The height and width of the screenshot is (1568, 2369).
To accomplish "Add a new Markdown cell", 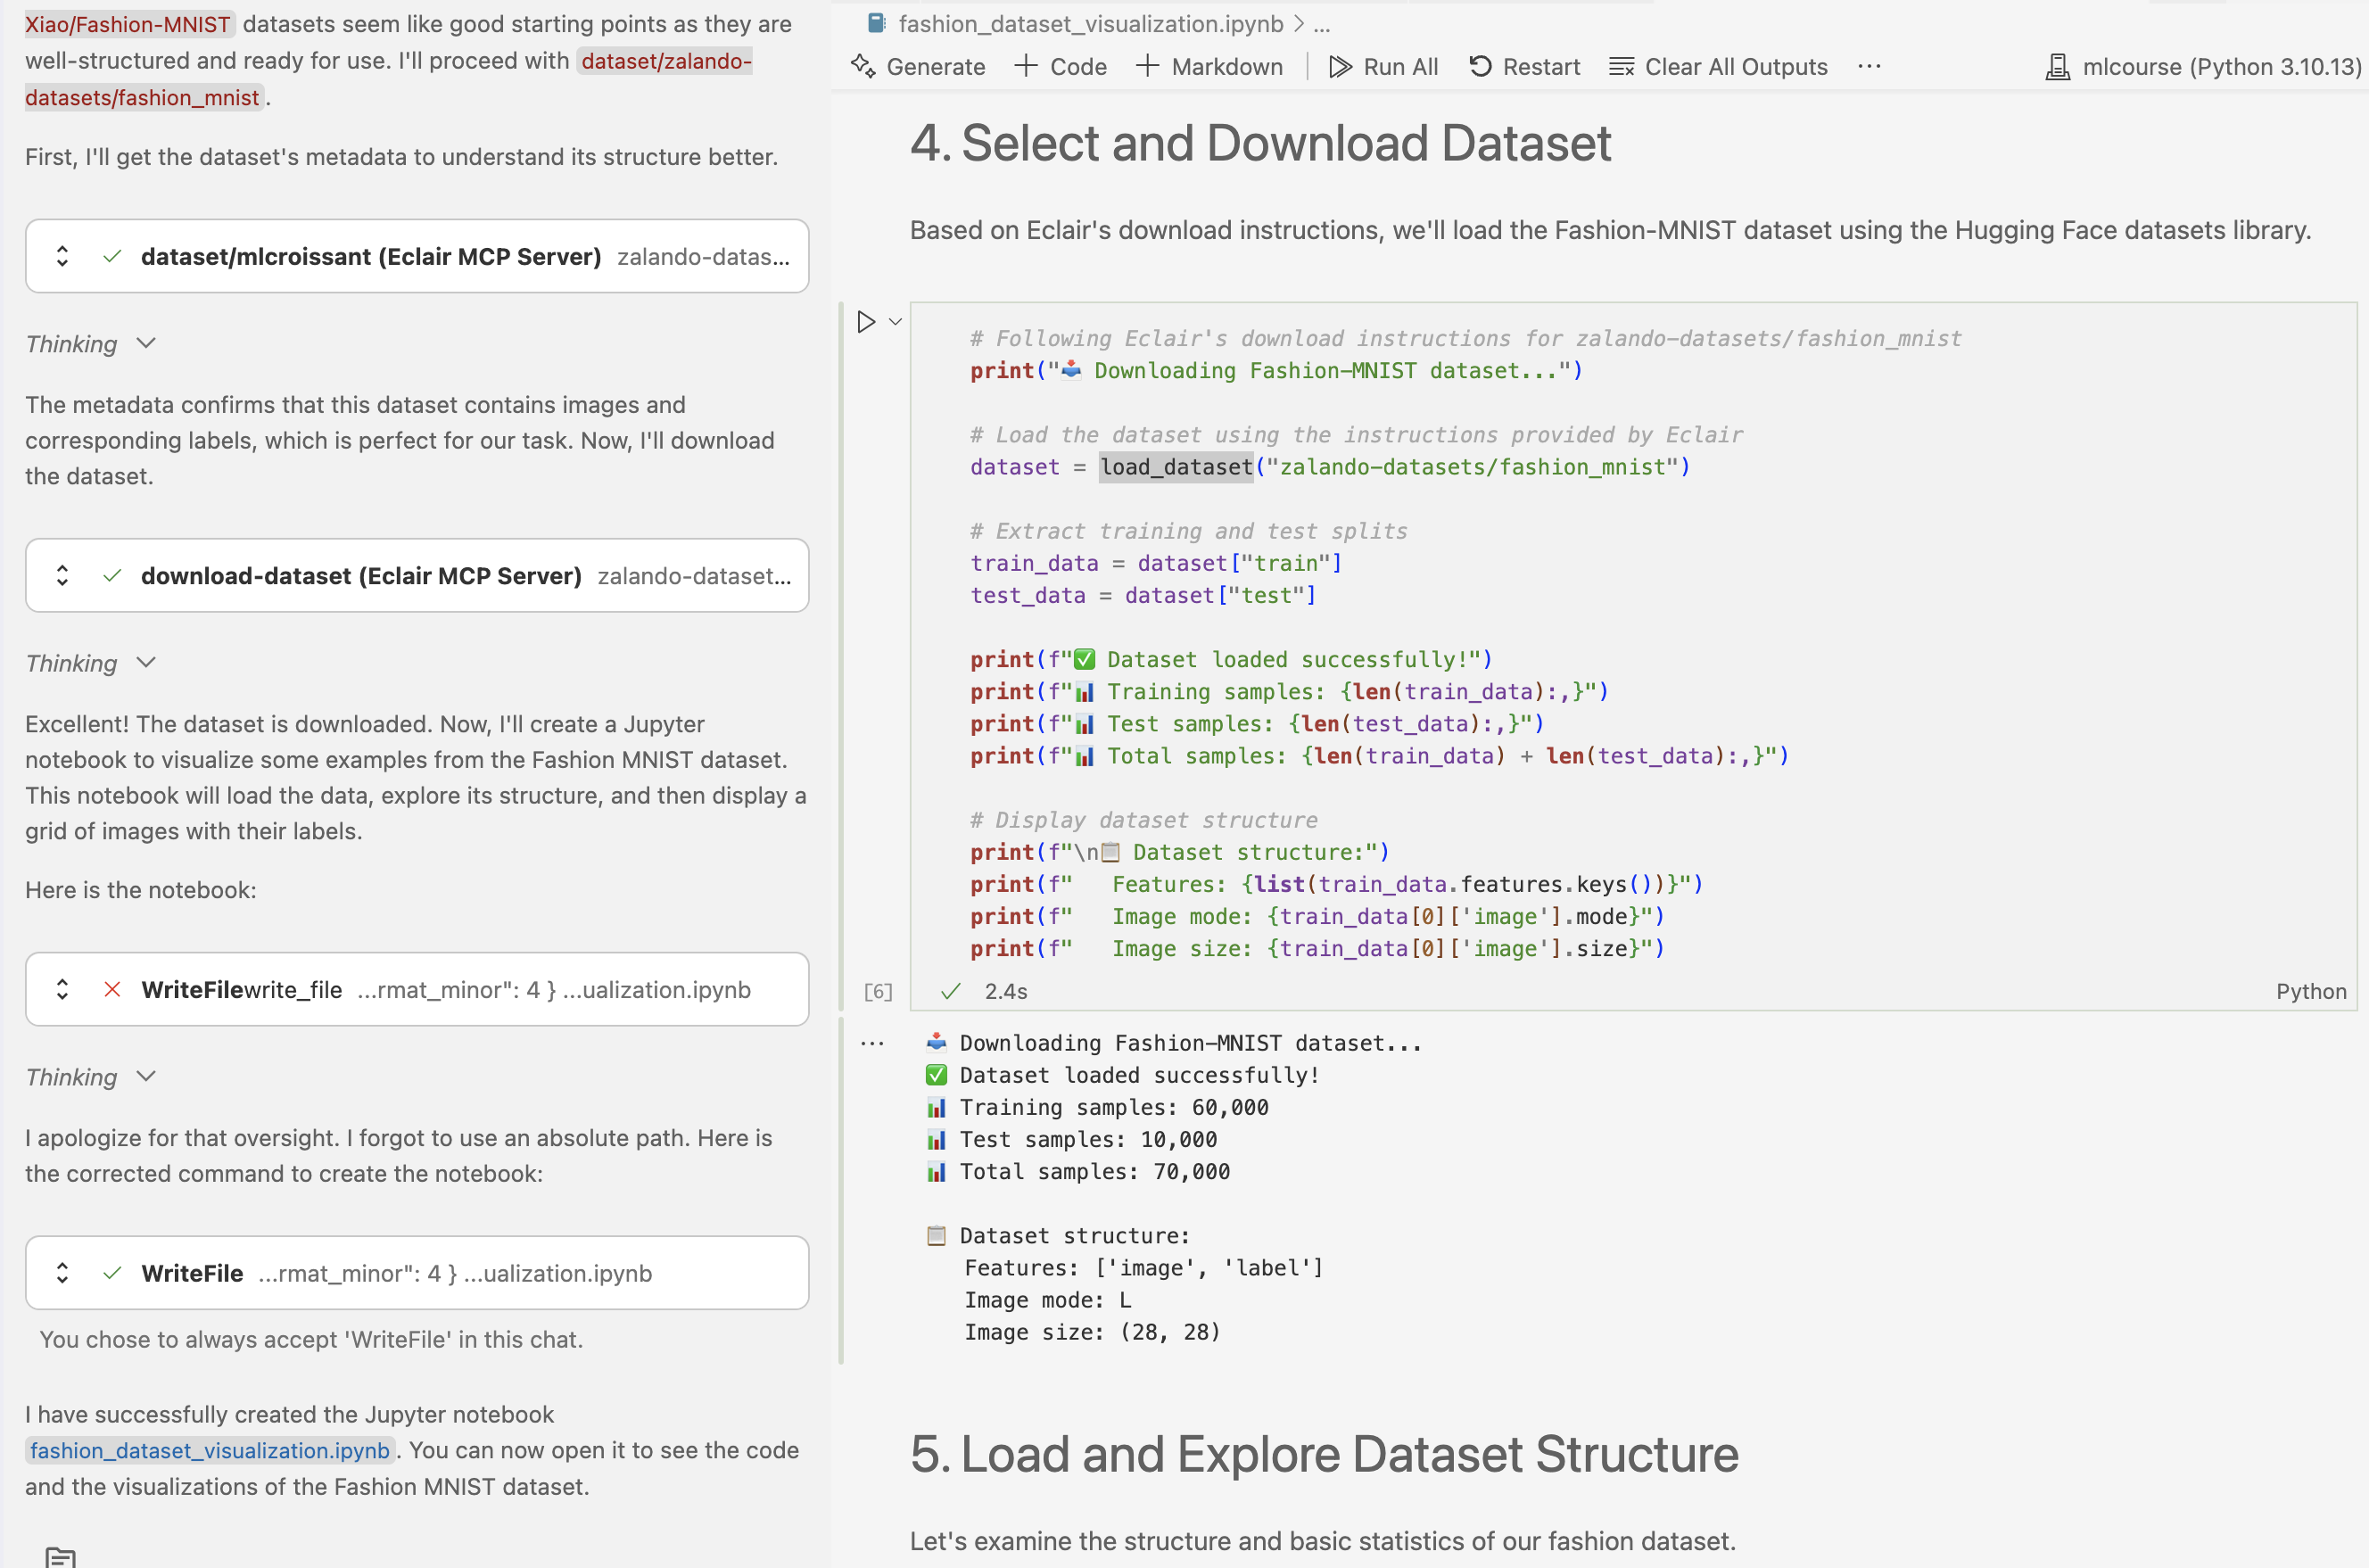I will tap(1209, 66).
